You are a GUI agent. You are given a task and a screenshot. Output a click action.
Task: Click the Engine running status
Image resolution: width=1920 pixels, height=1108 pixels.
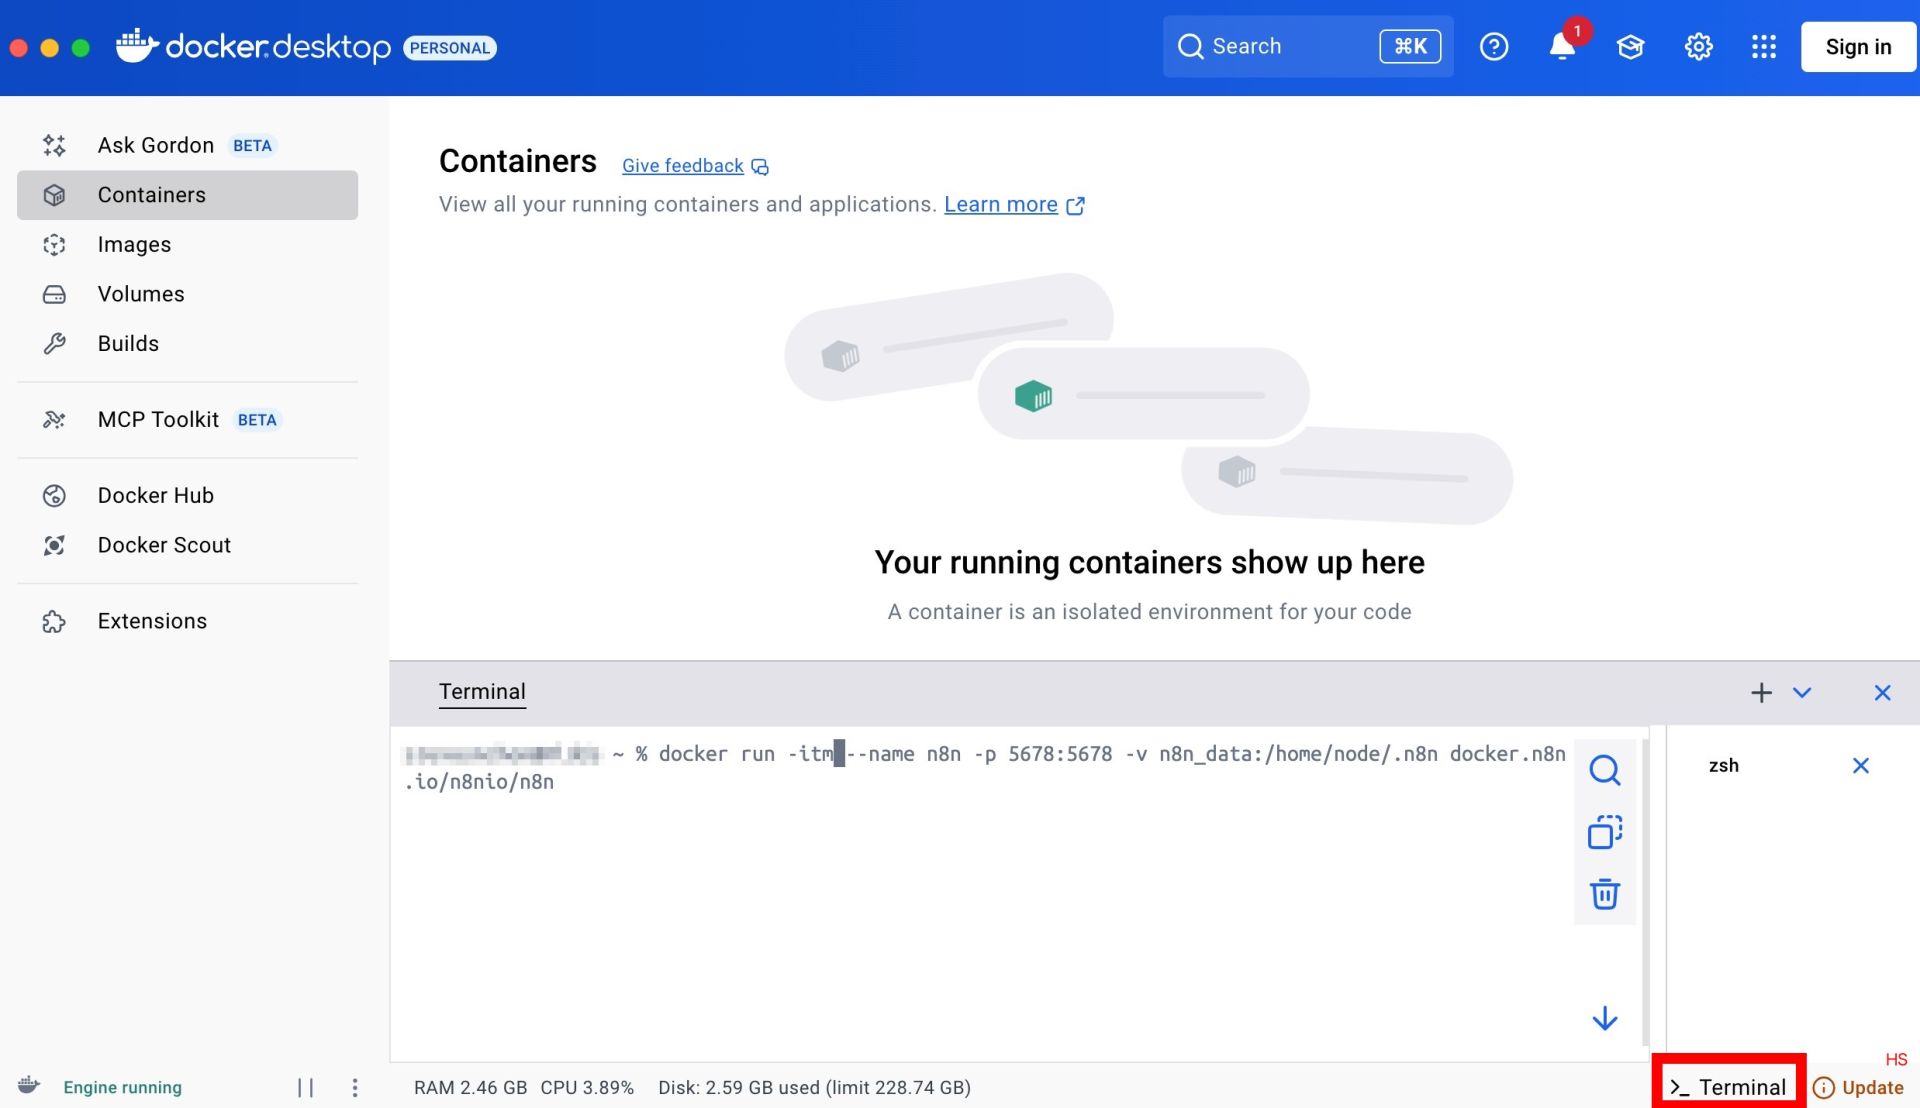coord(123,1087)
